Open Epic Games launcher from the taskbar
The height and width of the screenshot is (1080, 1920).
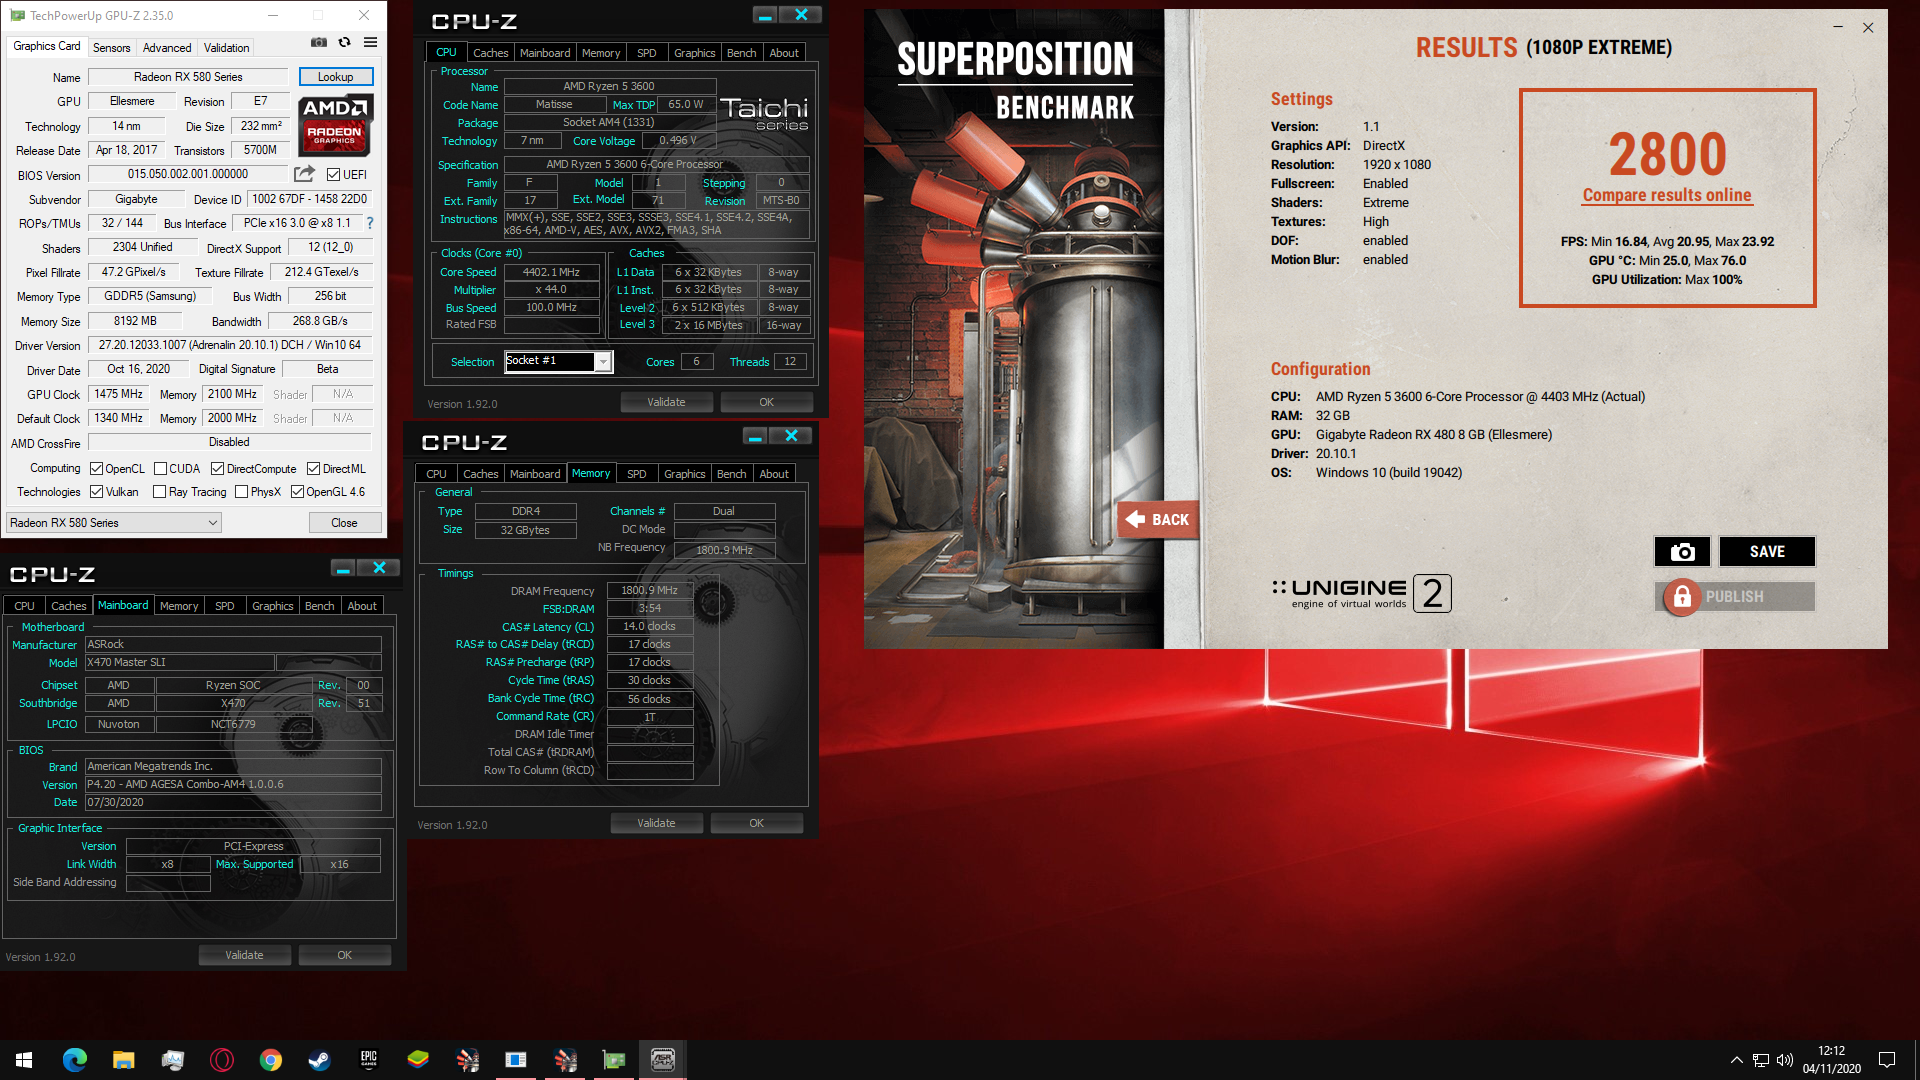coord(368,1060)
